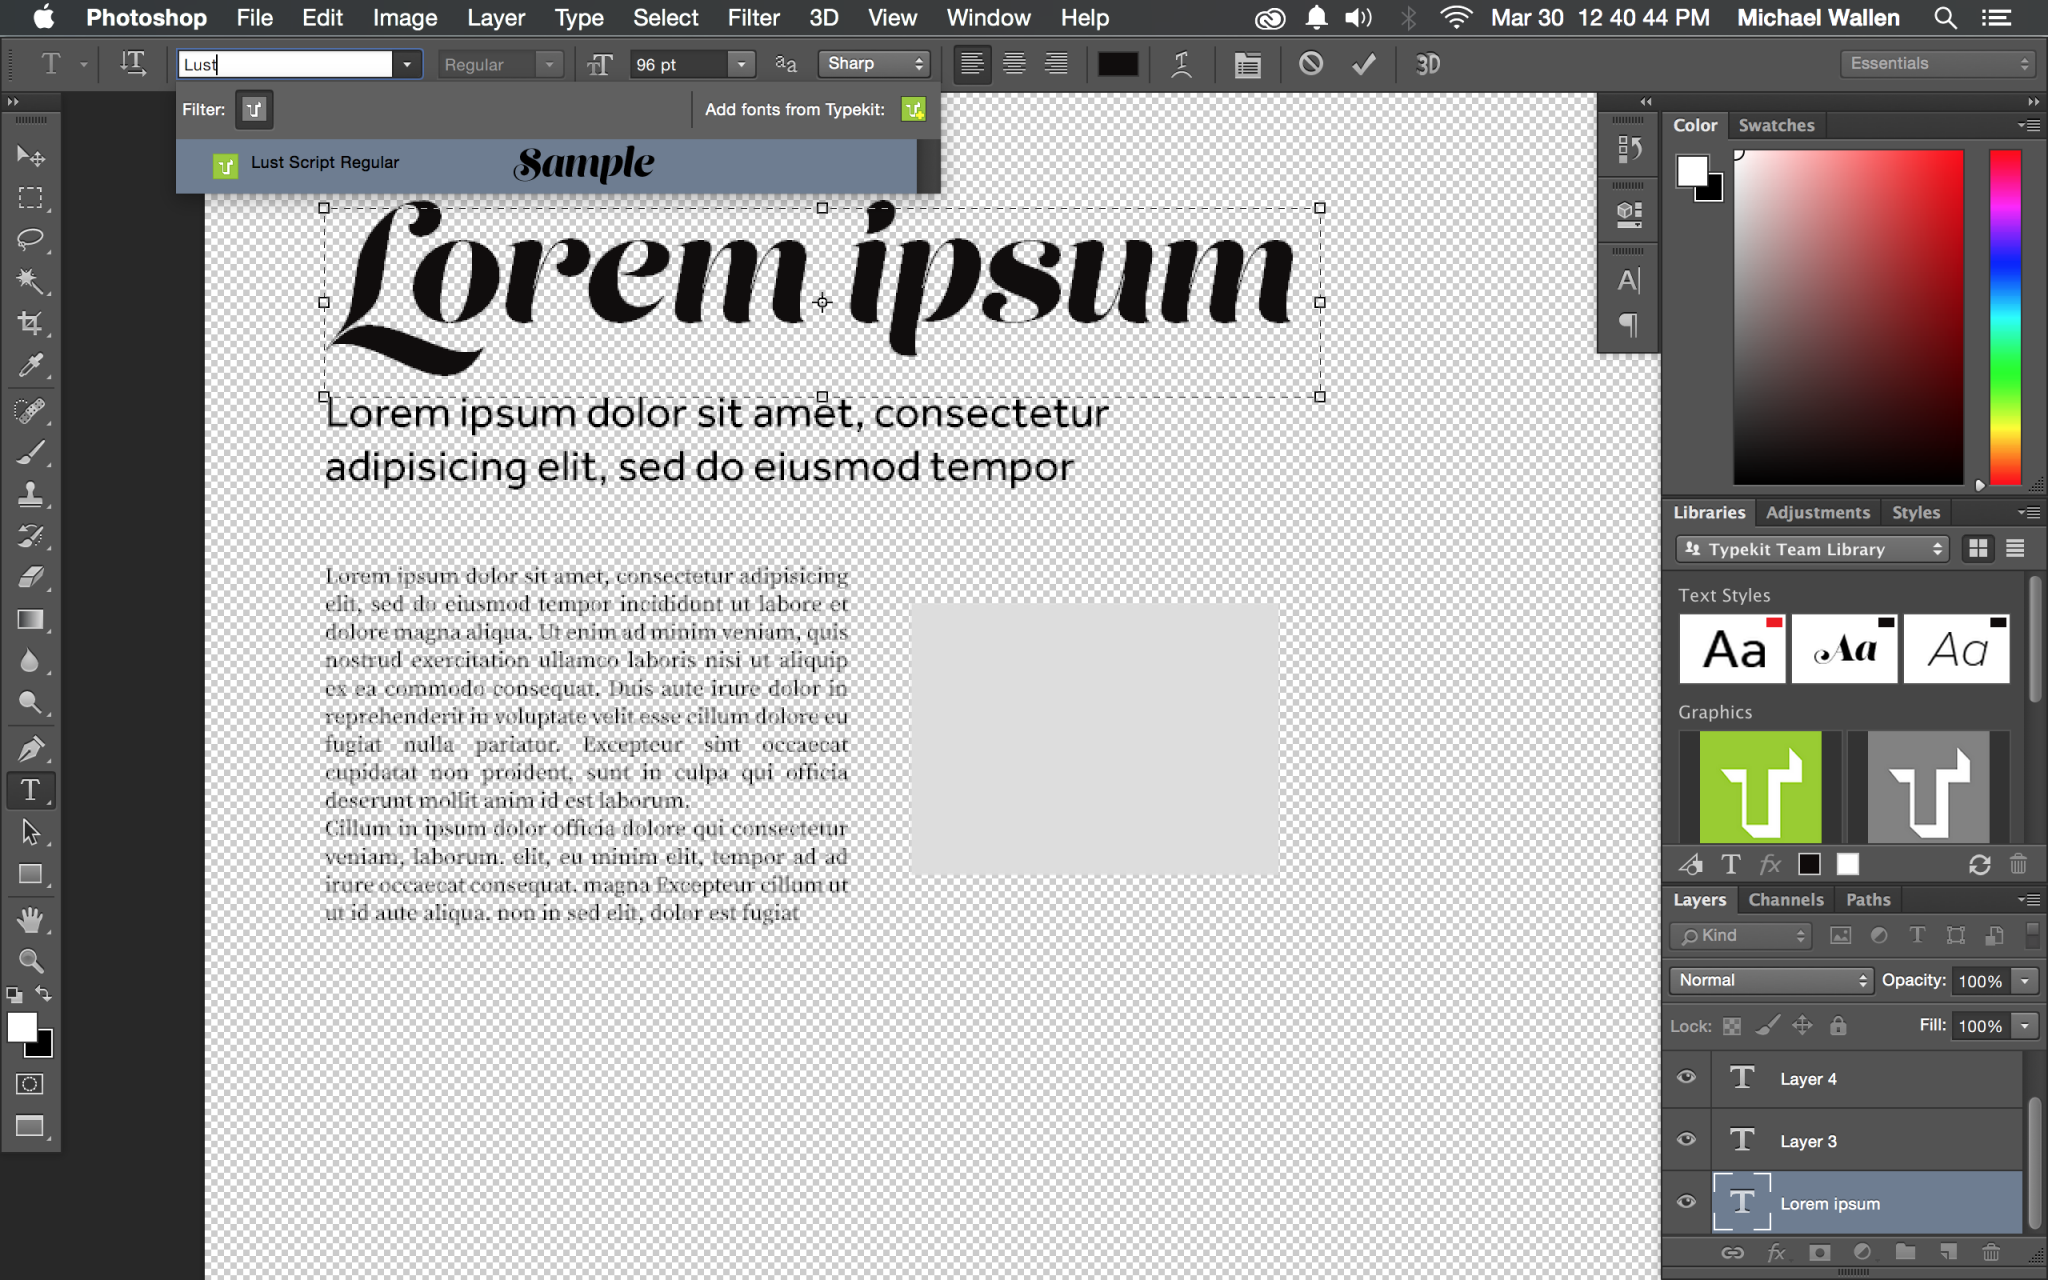Expand Typekit Team Library dropdown

point(1812,549)
